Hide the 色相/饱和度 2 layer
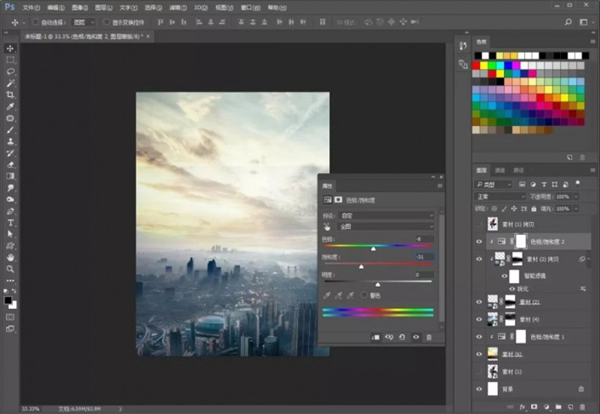This screenshot has height=414, width=600. click(x=479, y=241)
